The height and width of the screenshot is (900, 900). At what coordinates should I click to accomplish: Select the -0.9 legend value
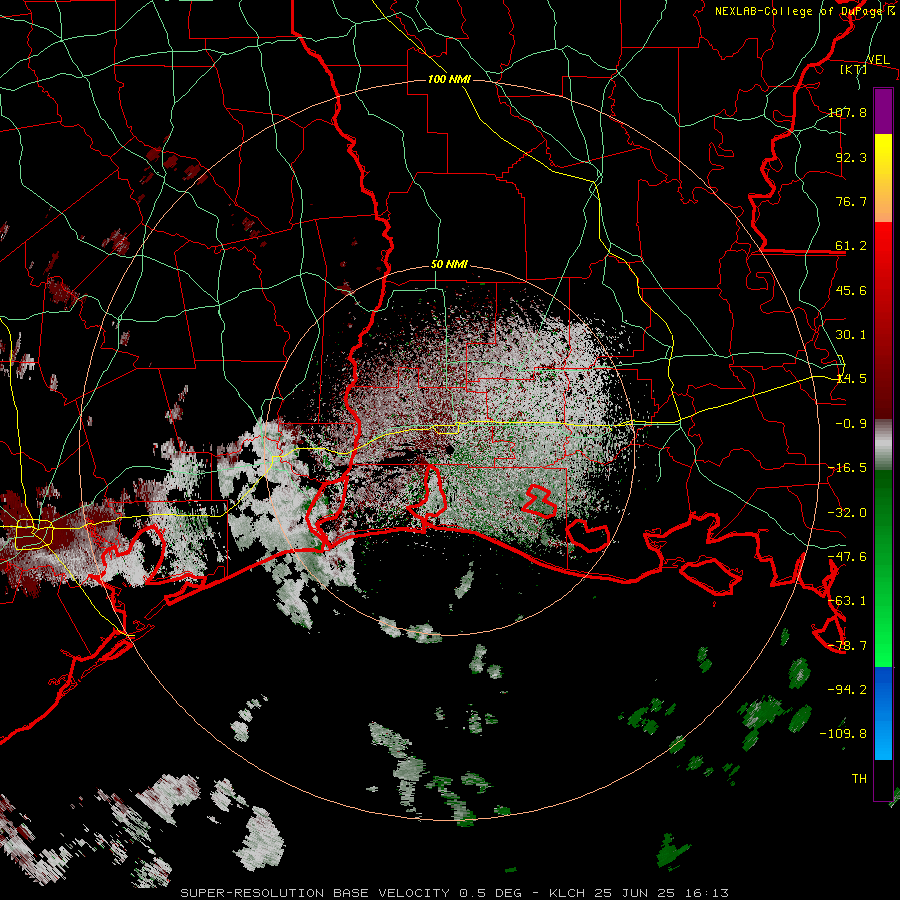[x=851, y=424]
